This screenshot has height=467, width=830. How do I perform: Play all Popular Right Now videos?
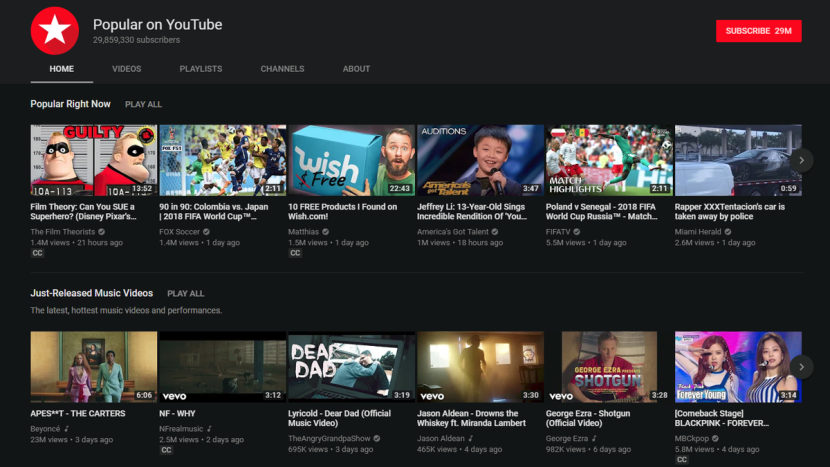[143, 105]
